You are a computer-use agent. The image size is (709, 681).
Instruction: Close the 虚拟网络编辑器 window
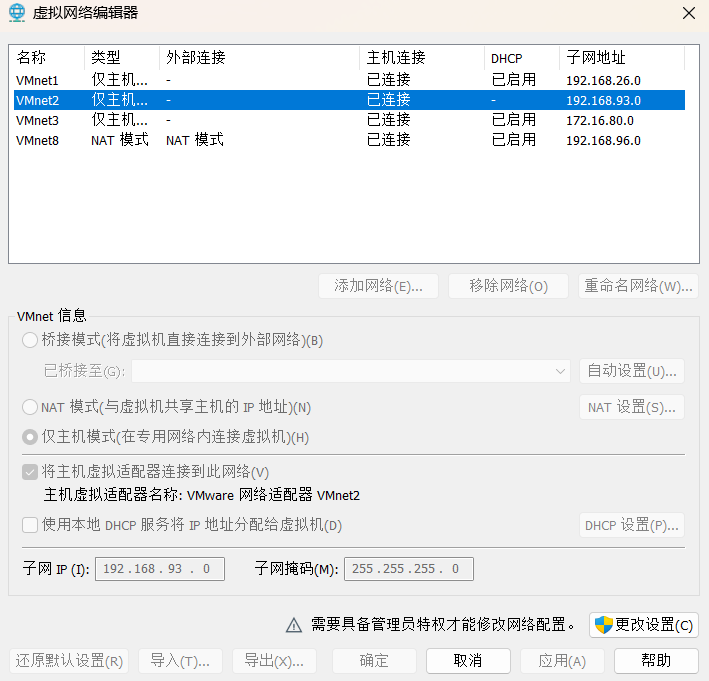pyautogui.click(x=689, y=13)
